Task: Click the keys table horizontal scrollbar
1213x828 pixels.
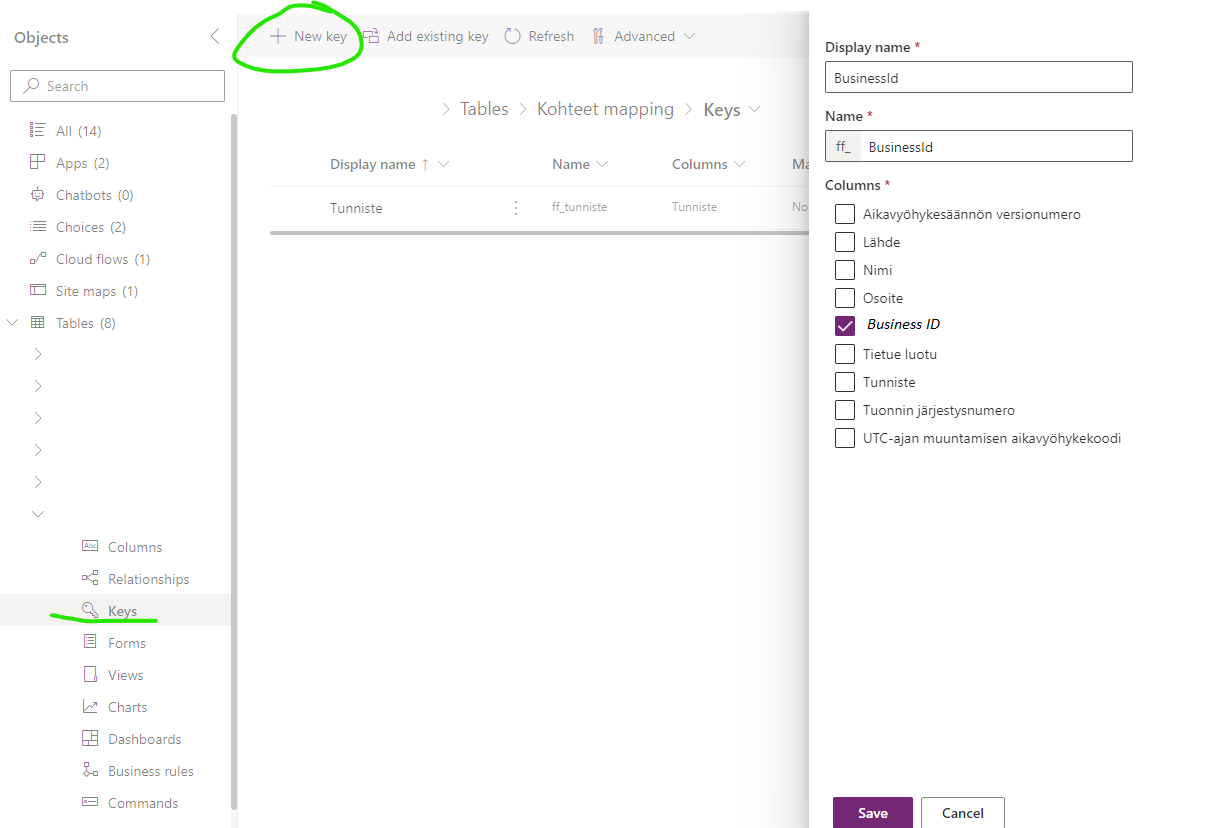Action: [x=540, y=233]
